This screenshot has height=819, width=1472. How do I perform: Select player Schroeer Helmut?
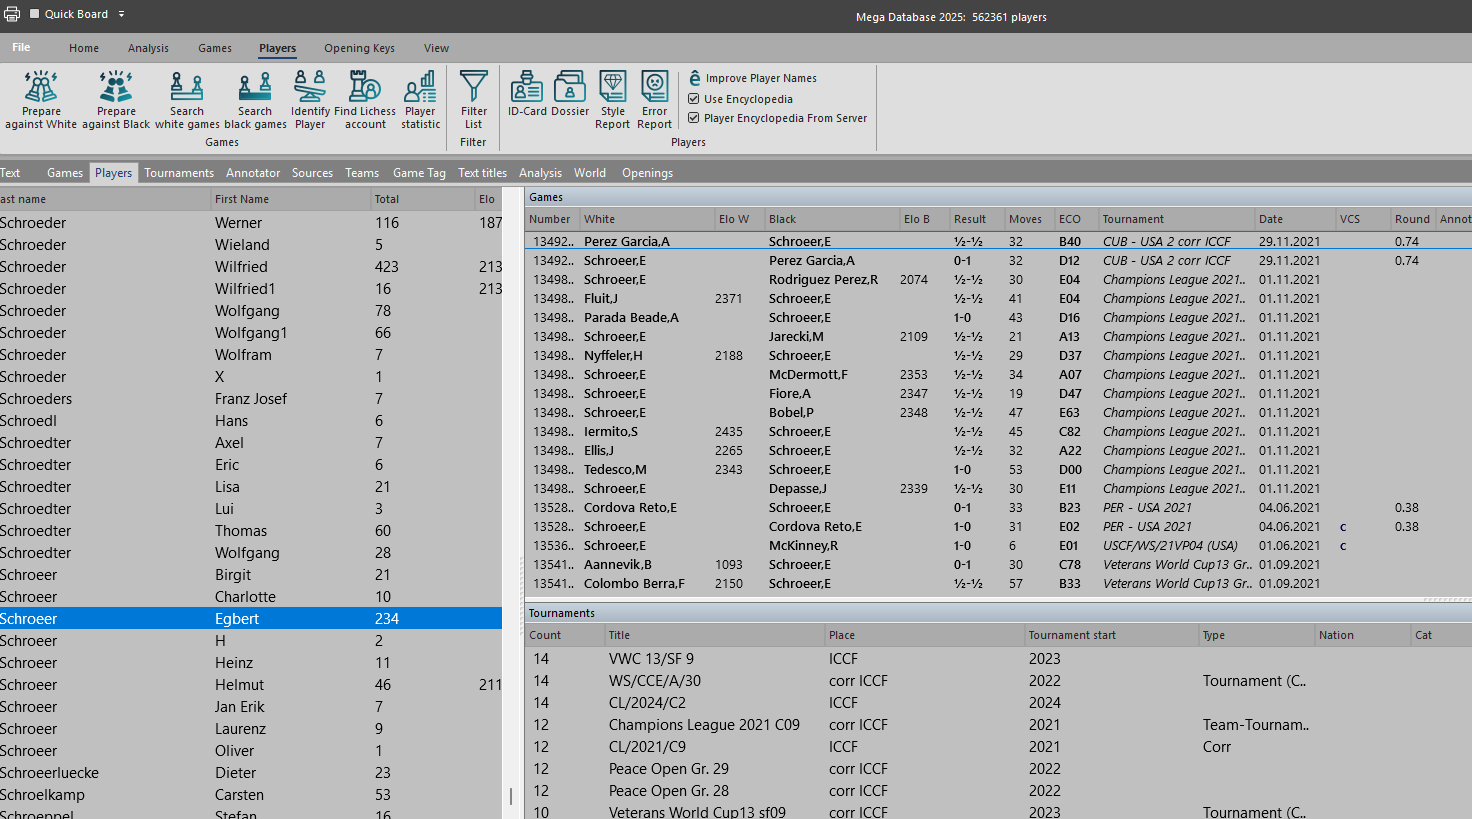(x=251, y=685)
